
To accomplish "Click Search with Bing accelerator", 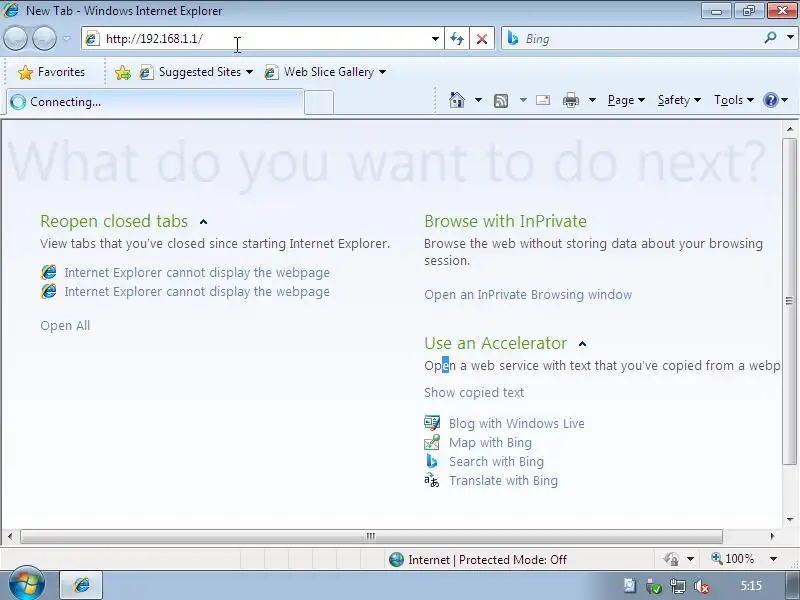I will (x=496, y=461).
